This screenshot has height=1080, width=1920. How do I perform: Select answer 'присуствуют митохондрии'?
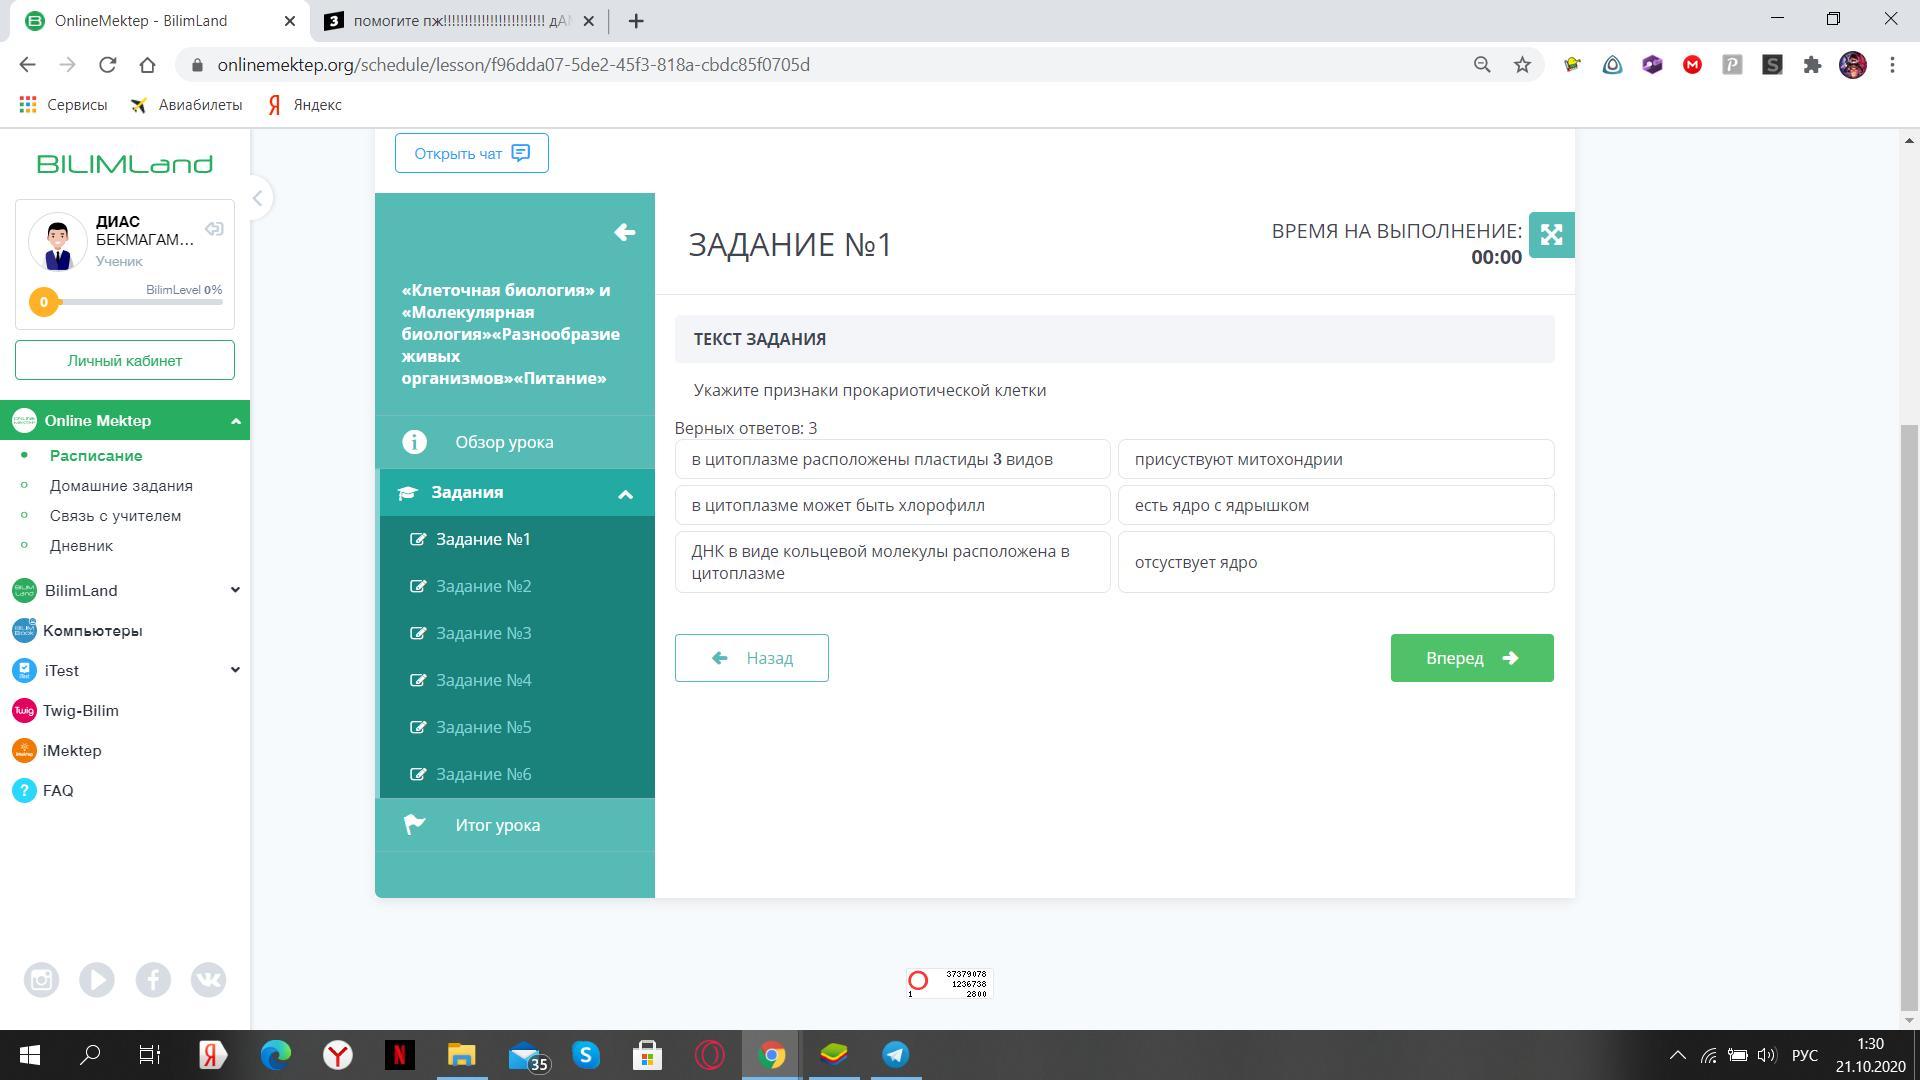click(x=1335, y=459)
